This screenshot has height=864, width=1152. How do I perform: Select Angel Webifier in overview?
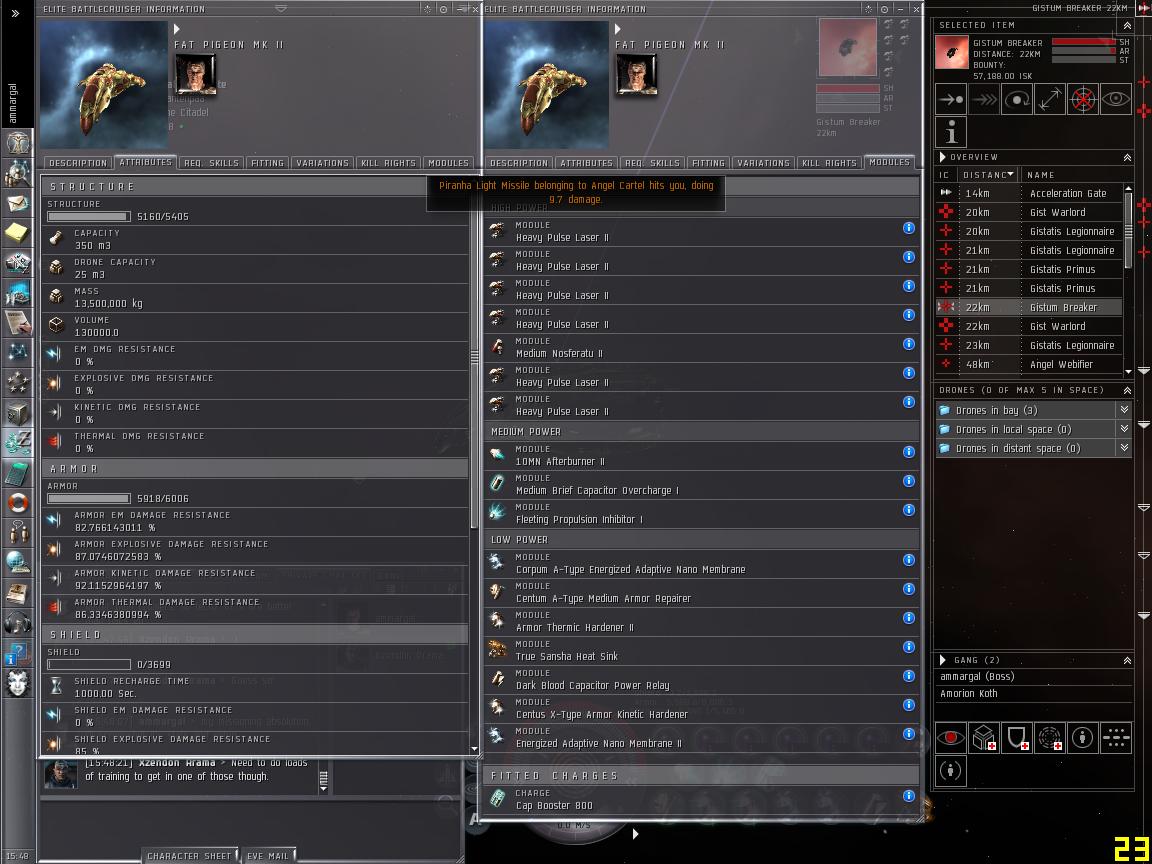point(1029,364)
